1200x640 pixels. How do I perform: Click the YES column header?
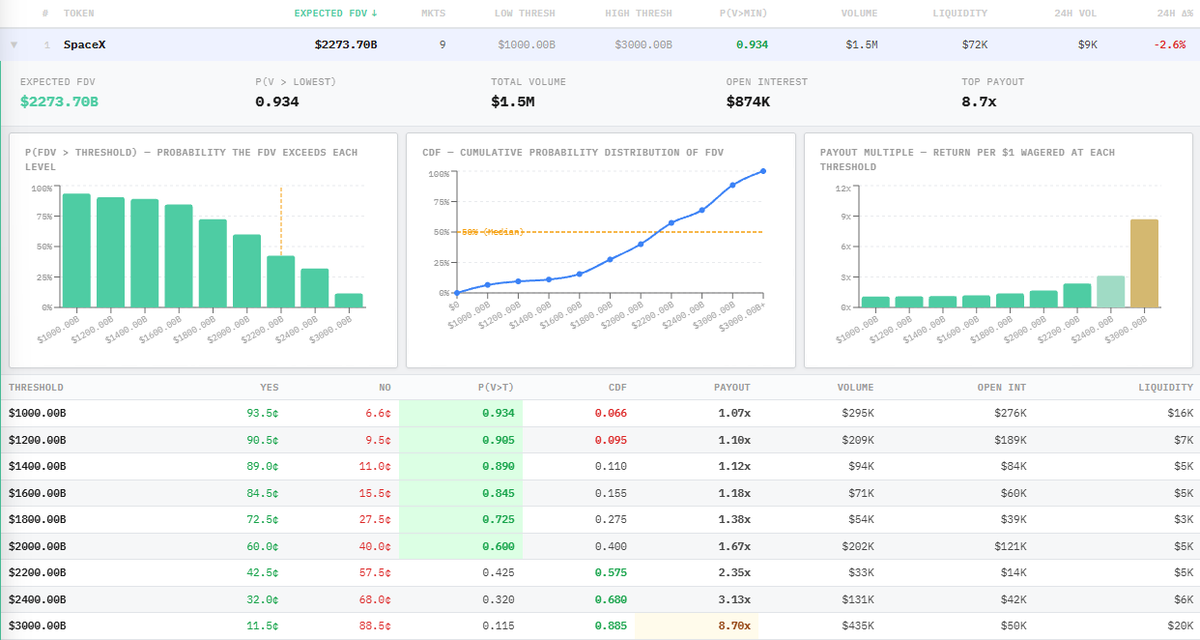pos(268,387)
